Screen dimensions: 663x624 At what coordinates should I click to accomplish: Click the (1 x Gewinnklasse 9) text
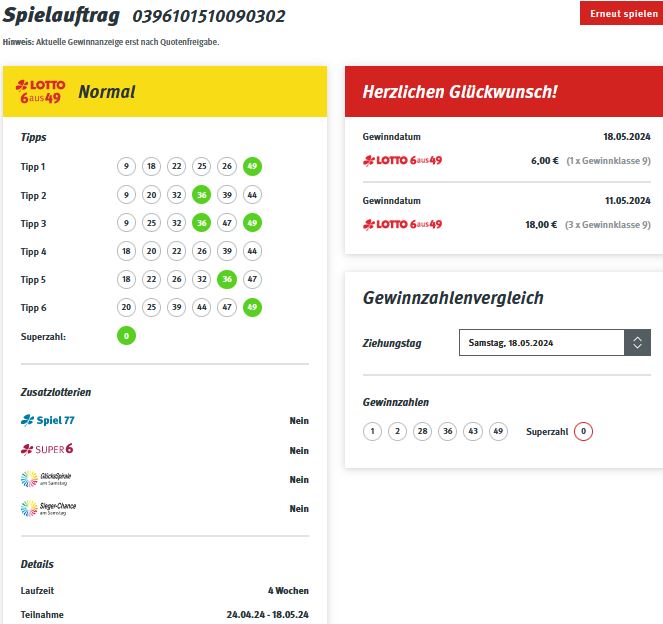[608, 161]
